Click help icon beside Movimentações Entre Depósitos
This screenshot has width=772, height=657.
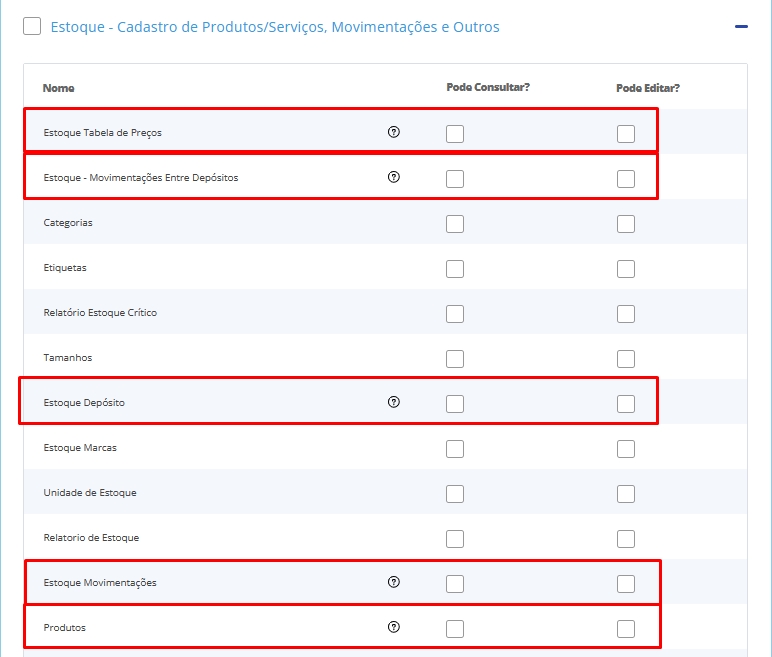coord(393,177)
